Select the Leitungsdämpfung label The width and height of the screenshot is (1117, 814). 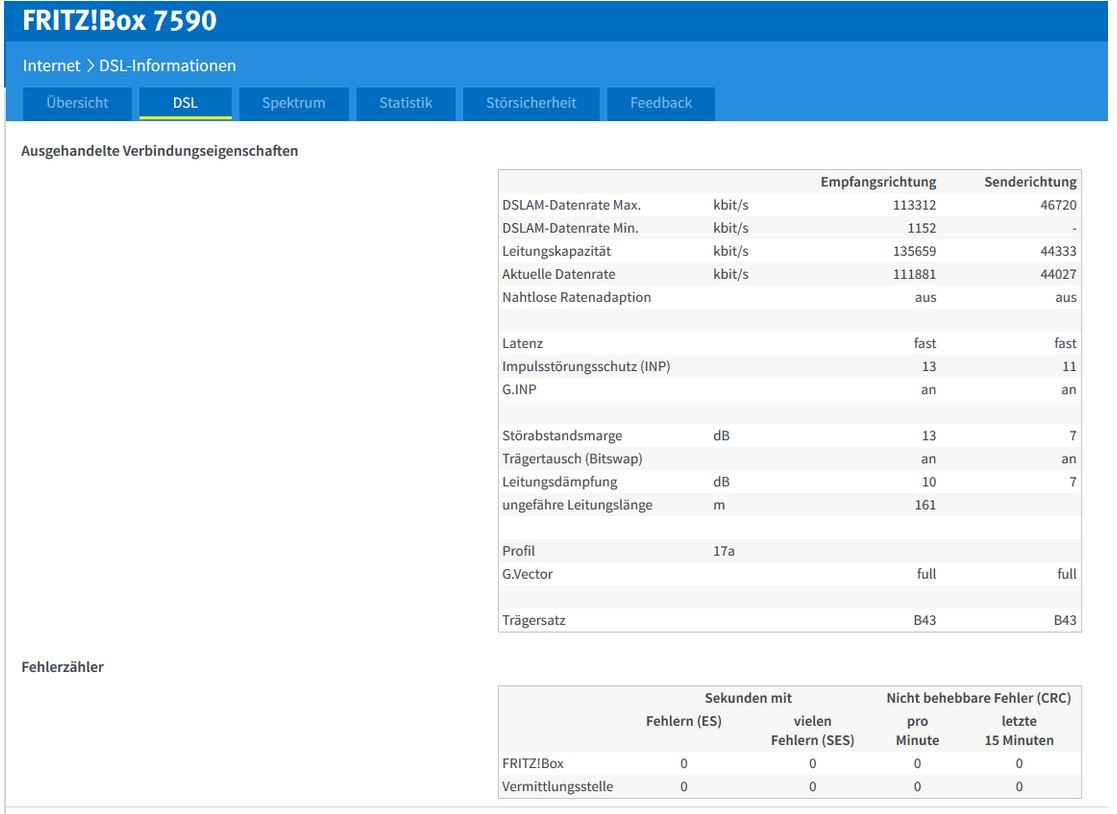[x=559, y=482]
